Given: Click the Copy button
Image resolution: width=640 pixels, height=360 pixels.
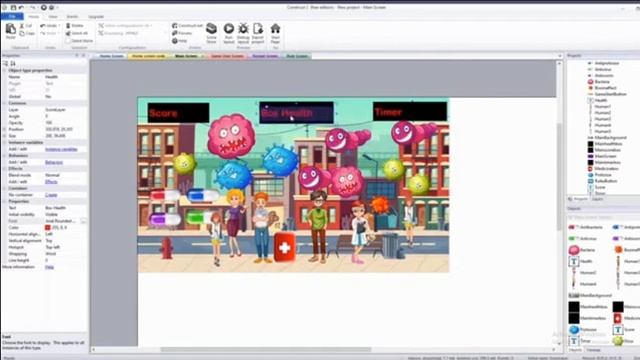Looking at the screenshot, I should point(27,33).
